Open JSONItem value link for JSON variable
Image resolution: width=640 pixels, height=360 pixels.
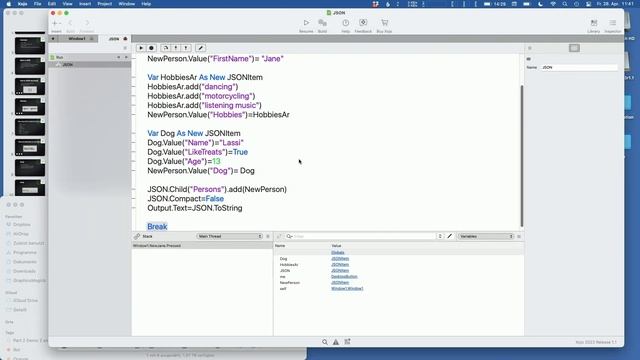click(340, 271)
